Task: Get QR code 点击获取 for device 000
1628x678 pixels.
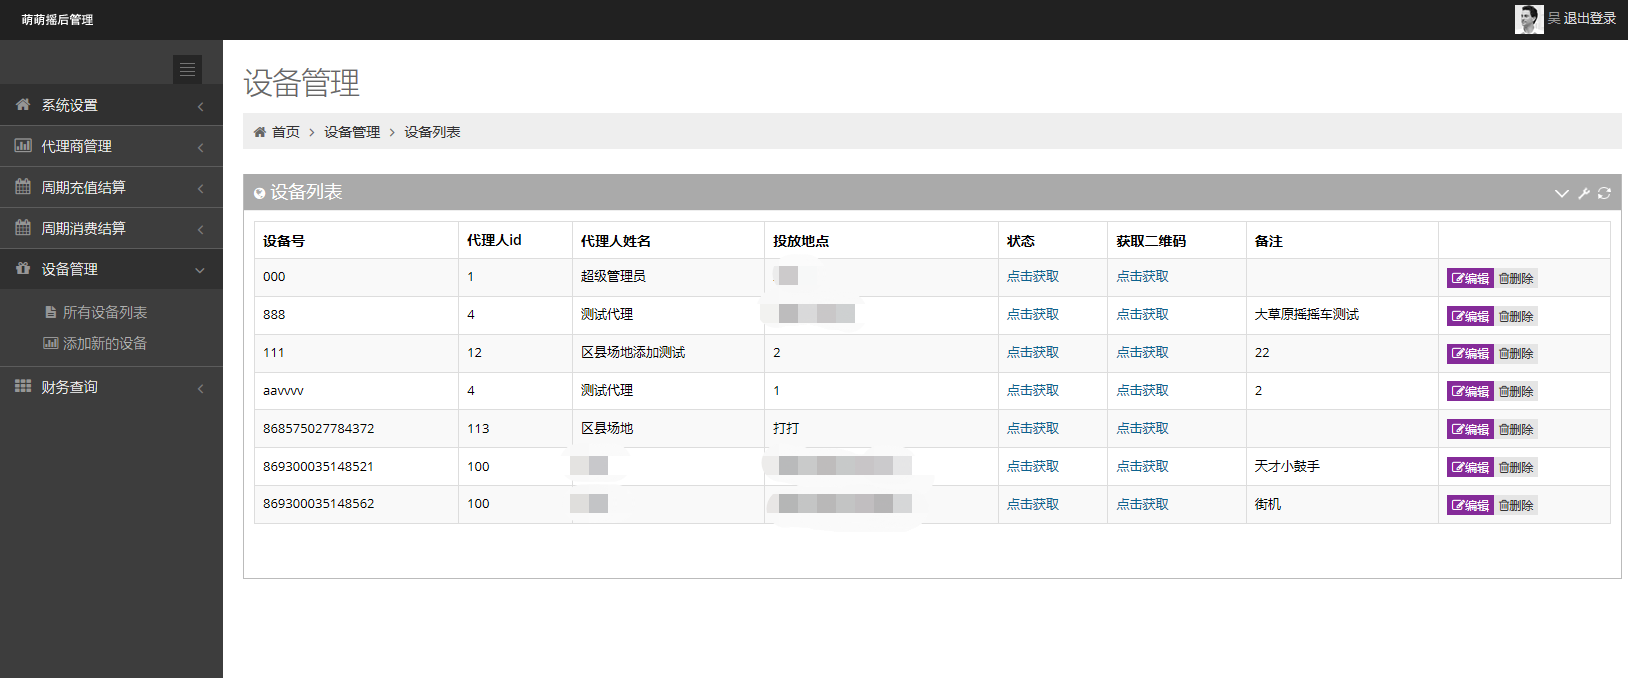Action: pos(1143,276)
